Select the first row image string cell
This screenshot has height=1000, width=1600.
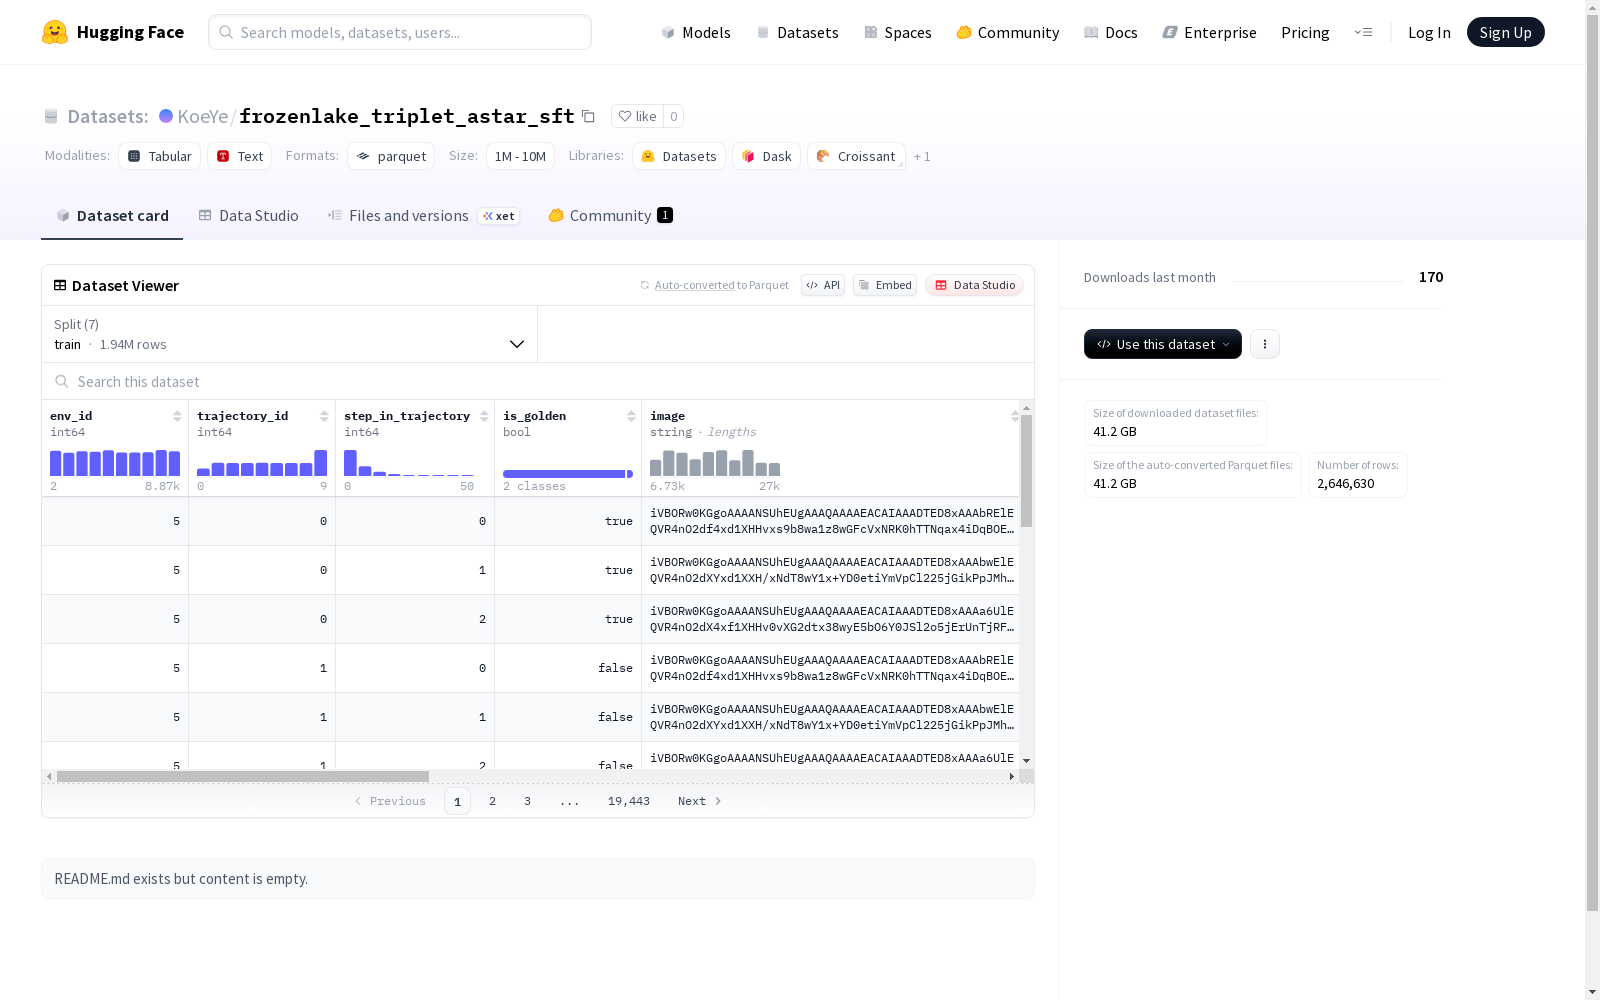point(831,521)
